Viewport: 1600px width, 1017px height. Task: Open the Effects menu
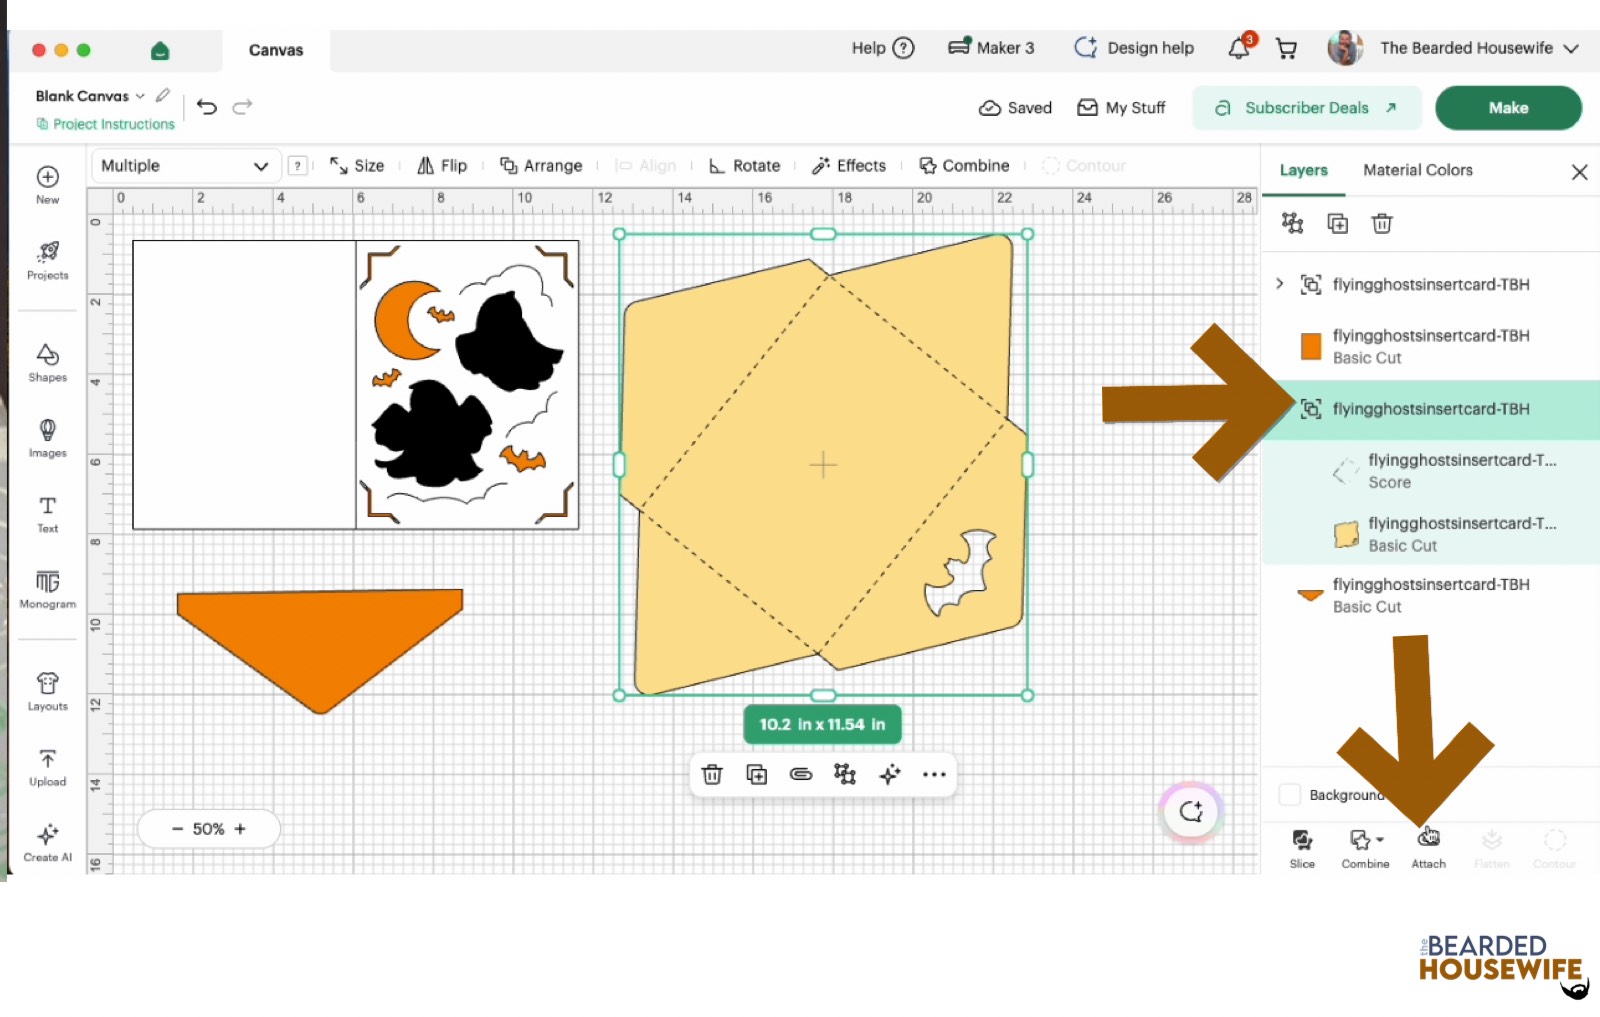(849, 166)
